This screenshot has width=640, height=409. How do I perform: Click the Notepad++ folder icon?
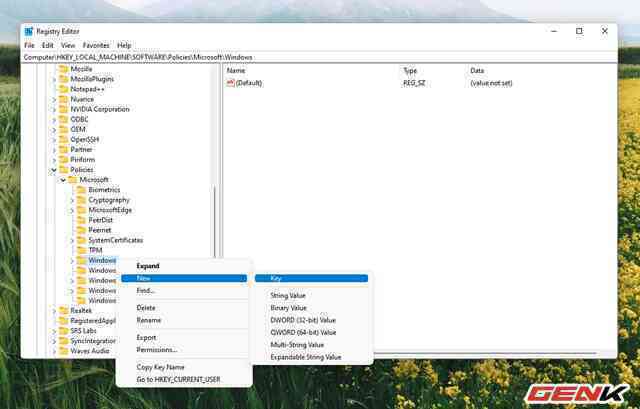64,89
